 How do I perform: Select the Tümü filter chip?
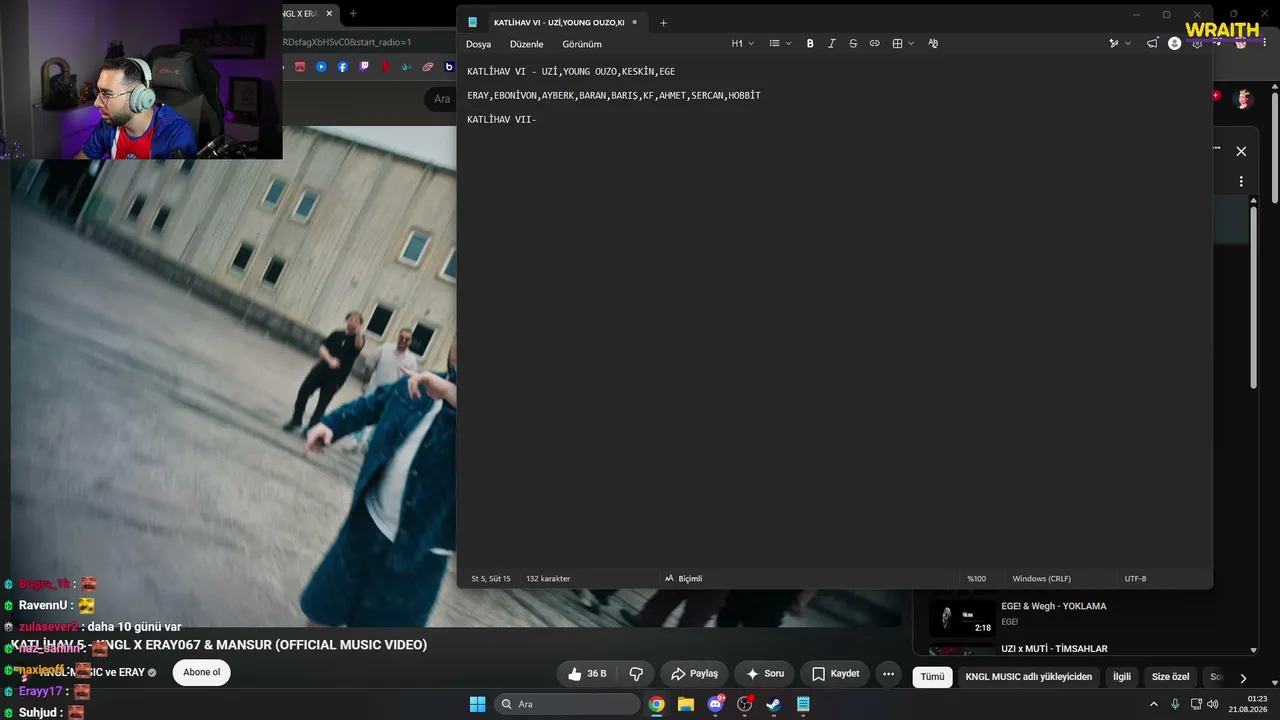932,677
